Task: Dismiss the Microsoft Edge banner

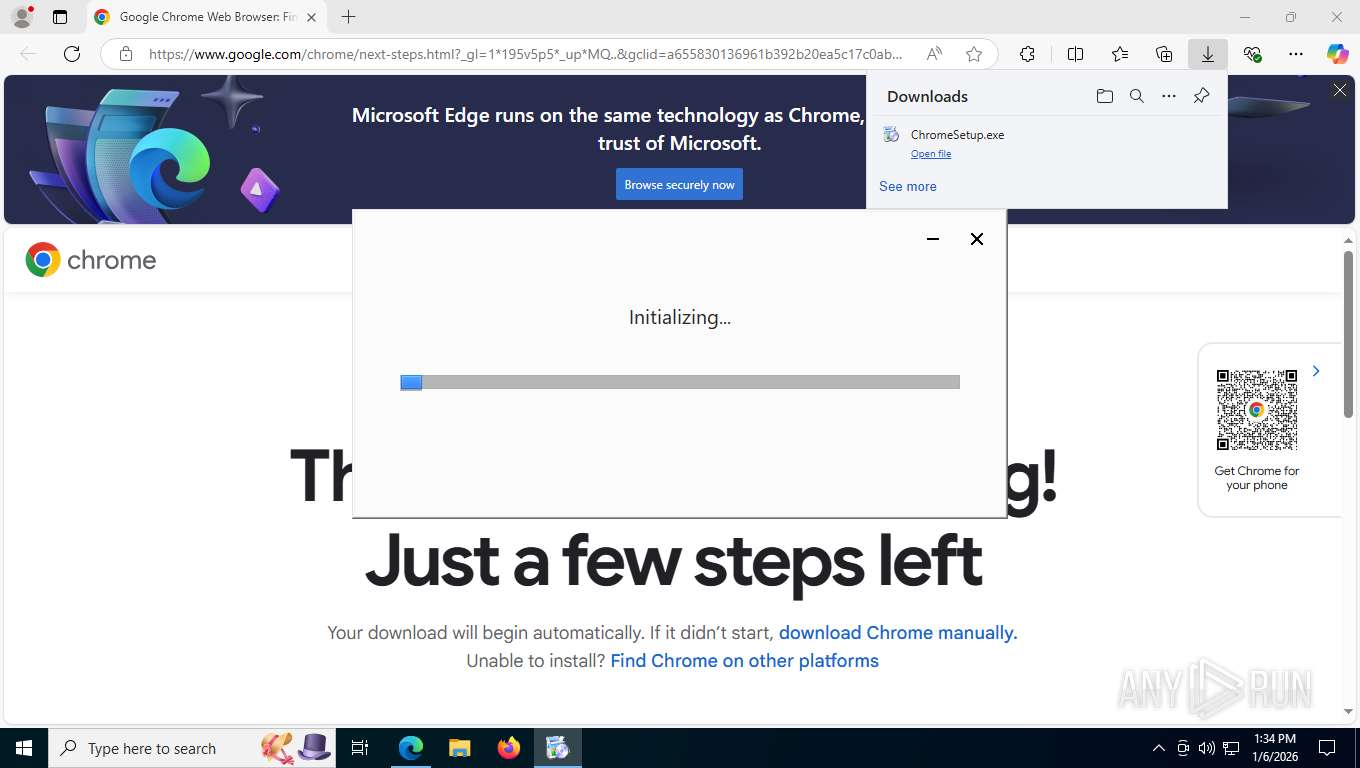Action: pyautogui.click(x=1339, y=91)
